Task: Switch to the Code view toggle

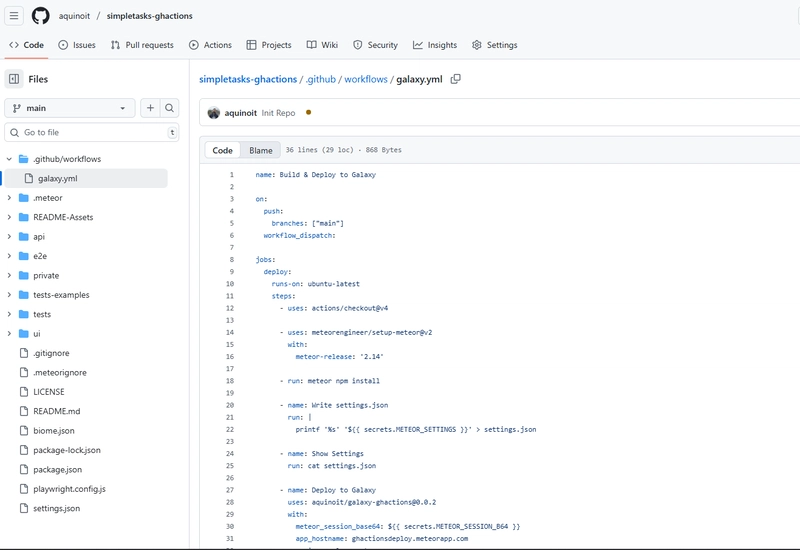Action: coord(222,151)
